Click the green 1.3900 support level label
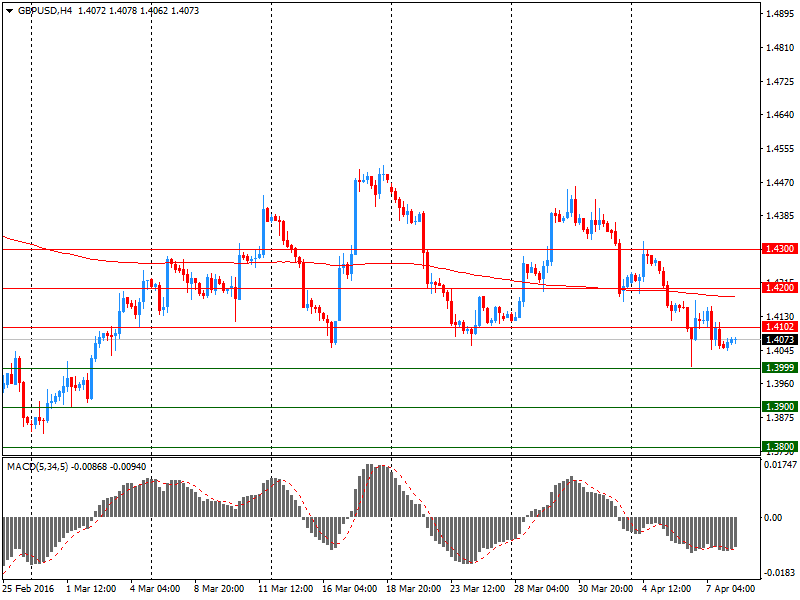The height and width of the screenshot is (600, 800). point(780,407)
